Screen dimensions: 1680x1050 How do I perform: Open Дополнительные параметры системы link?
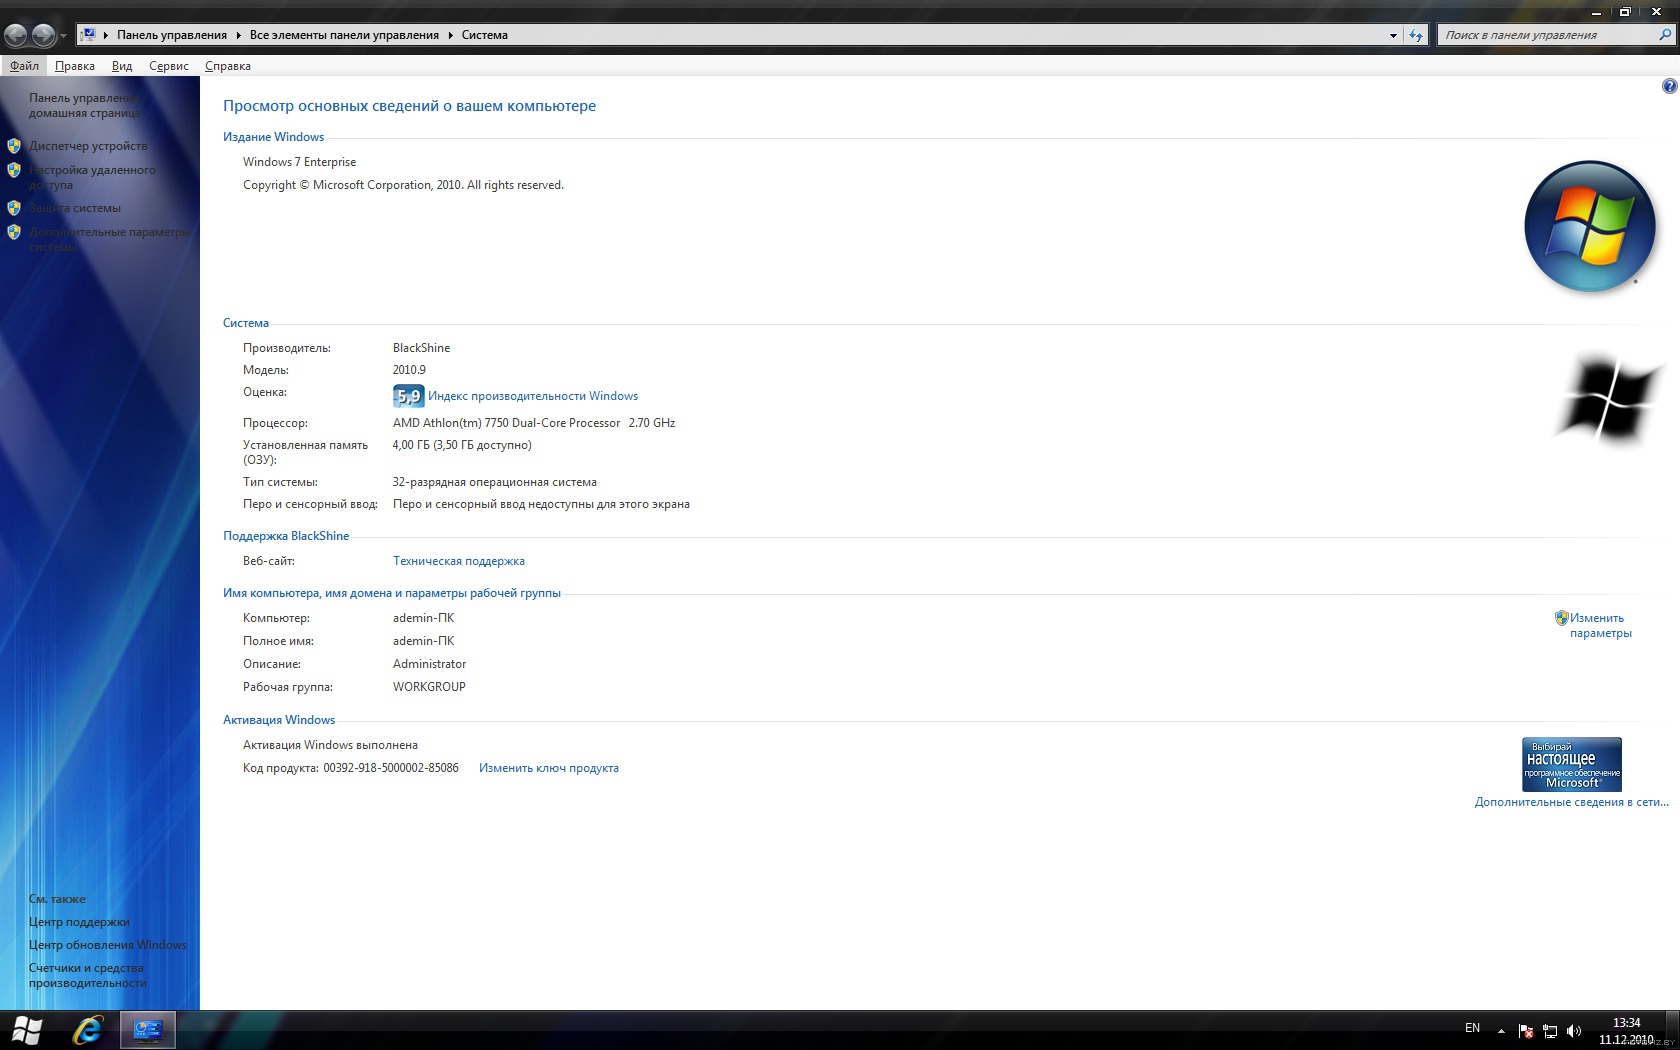click(x=109, y=239)
